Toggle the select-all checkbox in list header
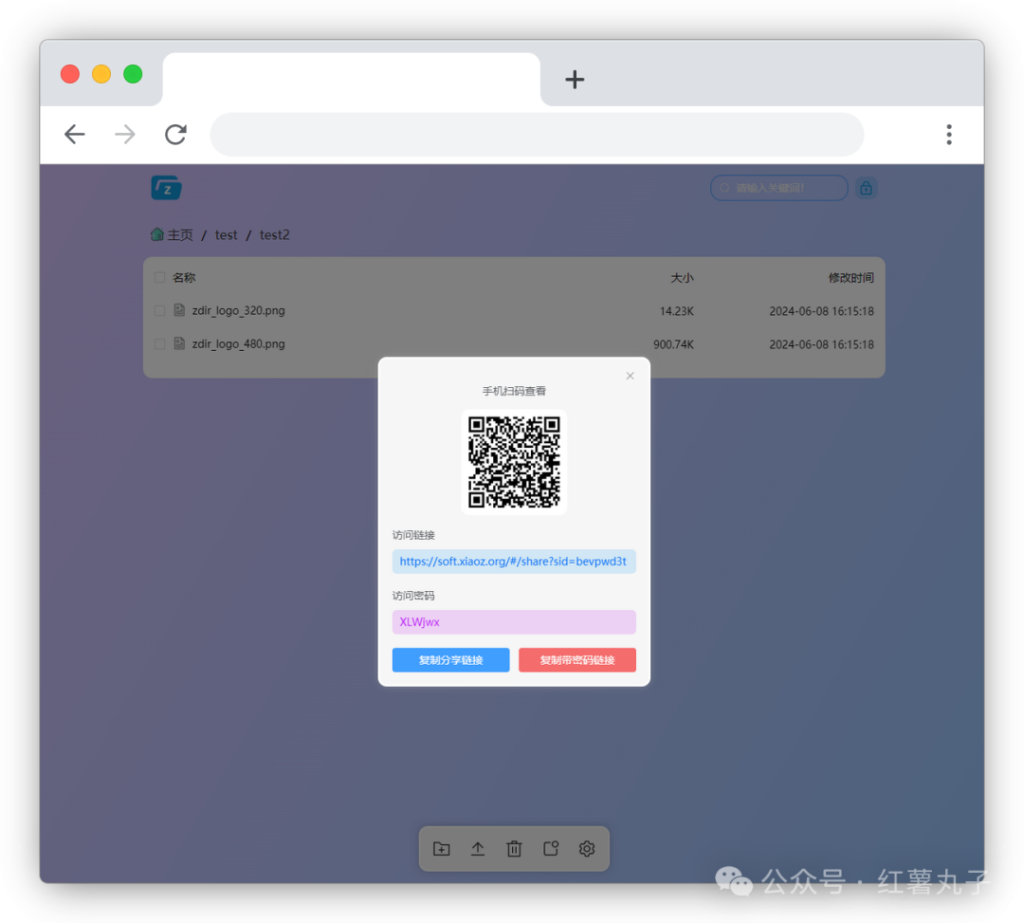1024x923 pixels. [160, 278]
